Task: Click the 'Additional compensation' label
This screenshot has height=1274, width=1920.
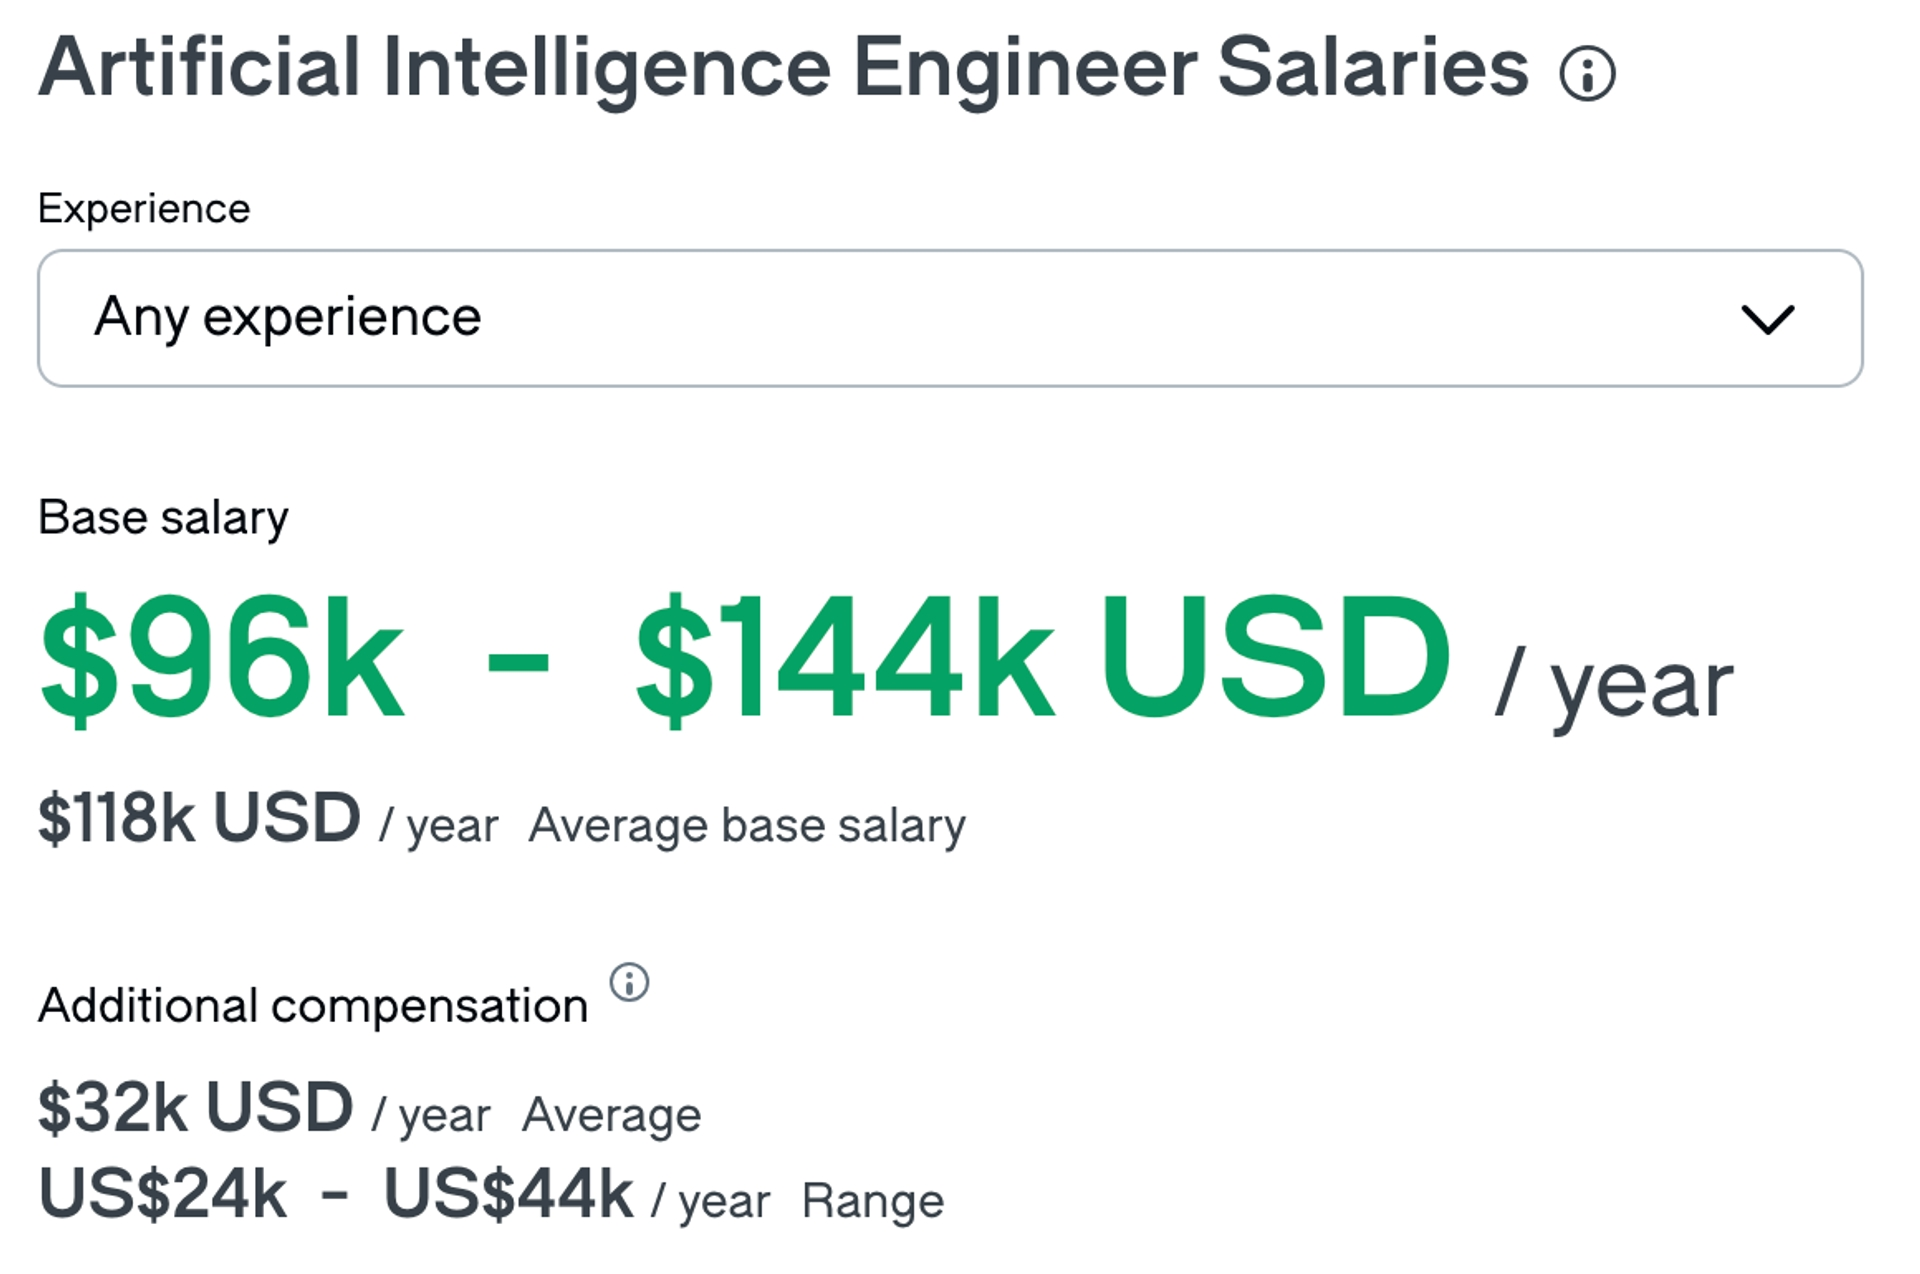Action: tap(313, 1006)
